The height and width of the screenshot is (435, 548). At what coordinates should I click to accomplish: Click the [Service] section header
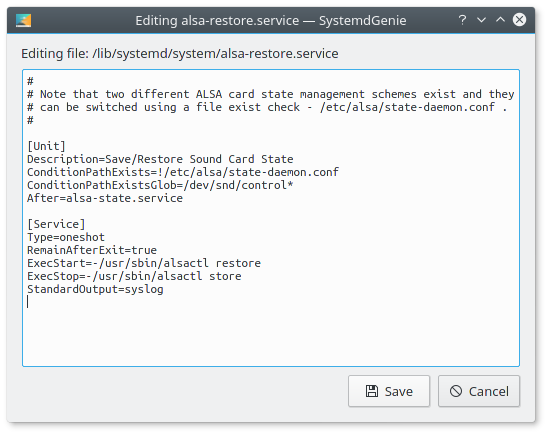click(x=56, y=224)
